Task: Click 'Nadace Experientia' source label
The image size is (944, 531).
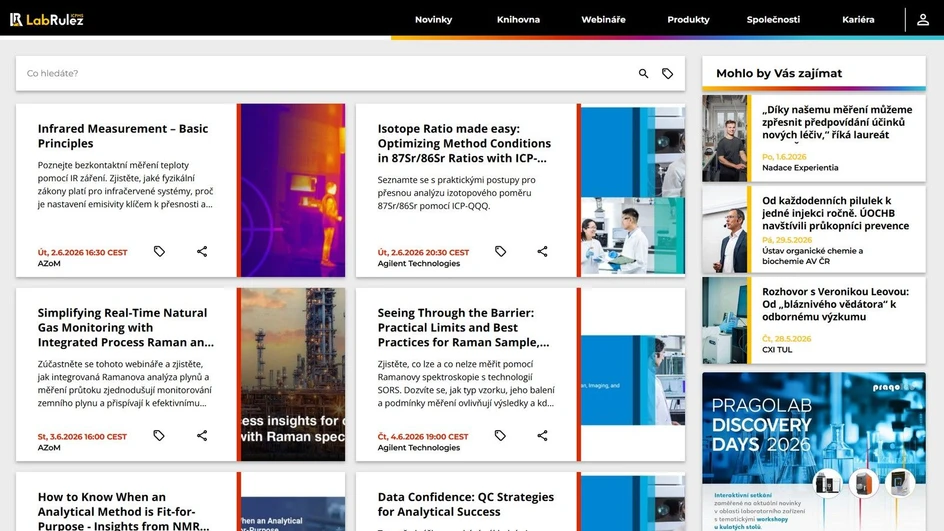Action: coord(800,168)
